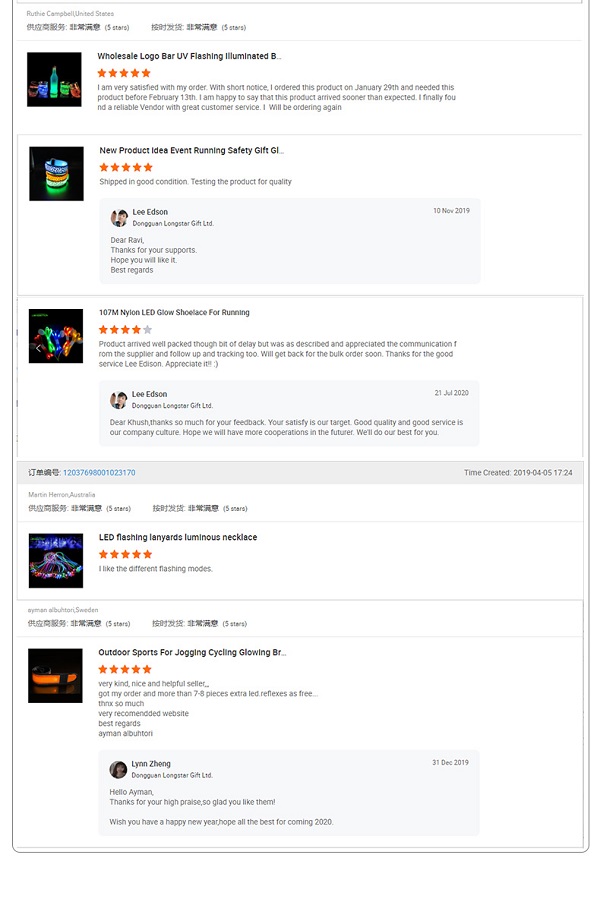Screen dimensions: 600x900
Task: Click the four-star rating on shoelace review
Action: 125,329
